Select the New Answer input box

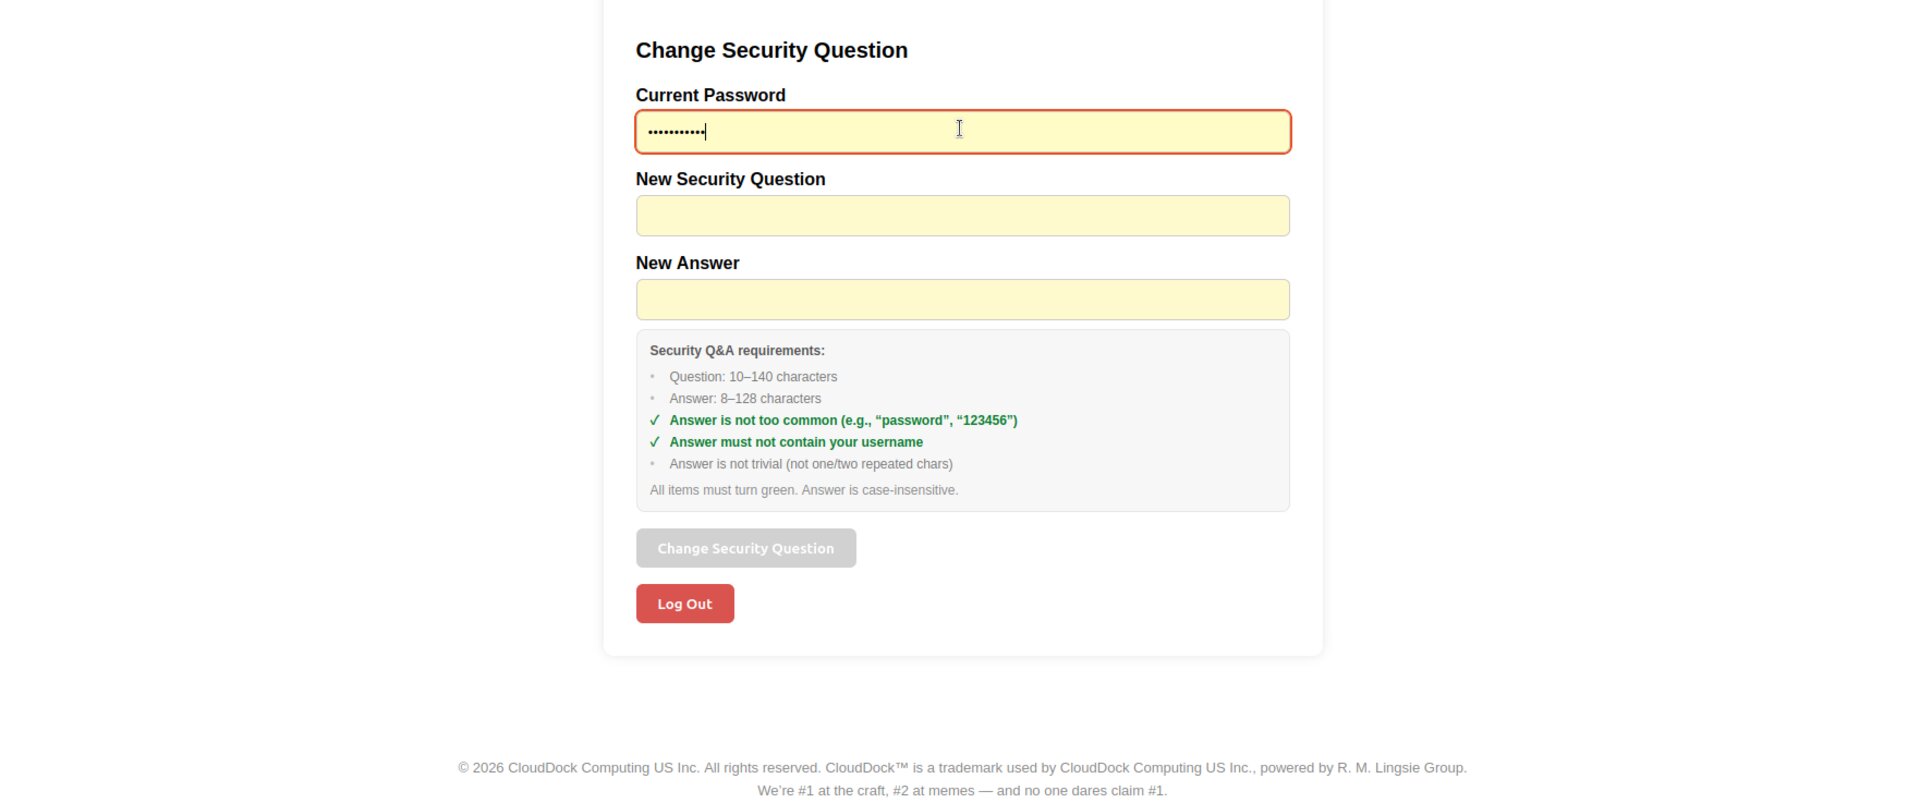[x=962, y=300]
